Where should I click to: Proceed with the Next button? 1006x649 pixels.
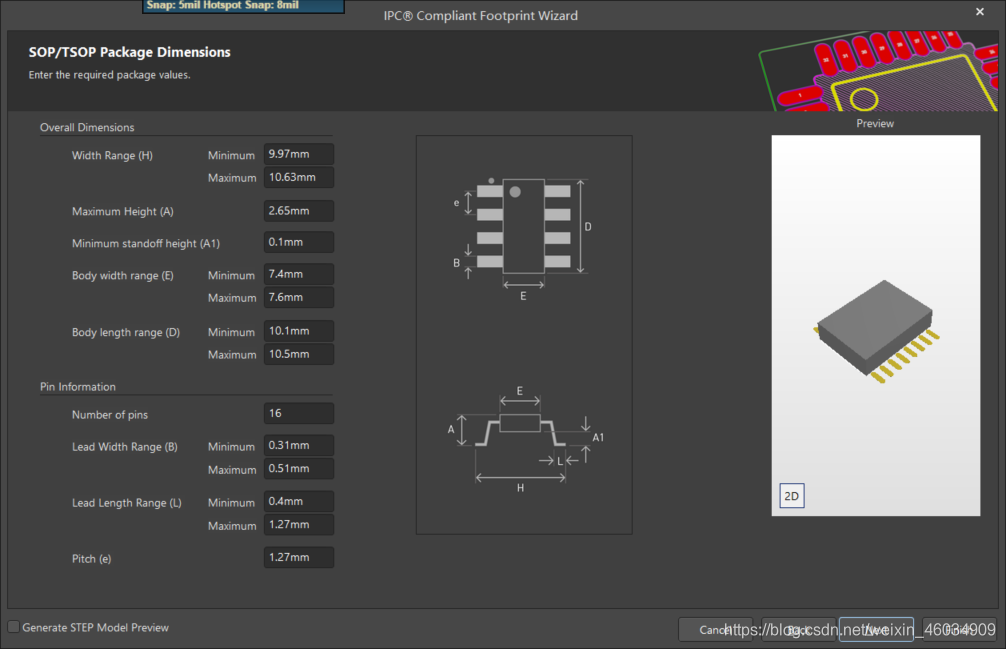[x=876, y=630]
